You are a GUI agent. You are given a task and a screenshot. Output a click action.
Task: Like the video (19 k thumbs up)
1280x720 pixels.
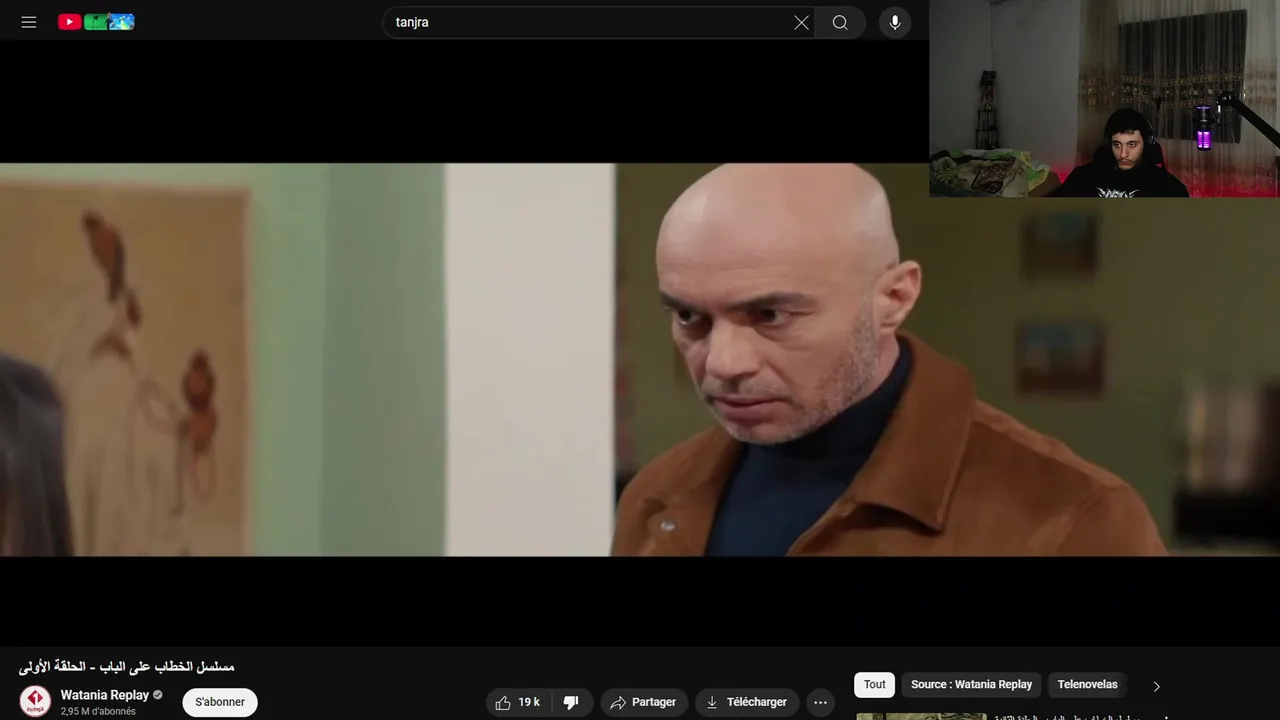(518, 702)
